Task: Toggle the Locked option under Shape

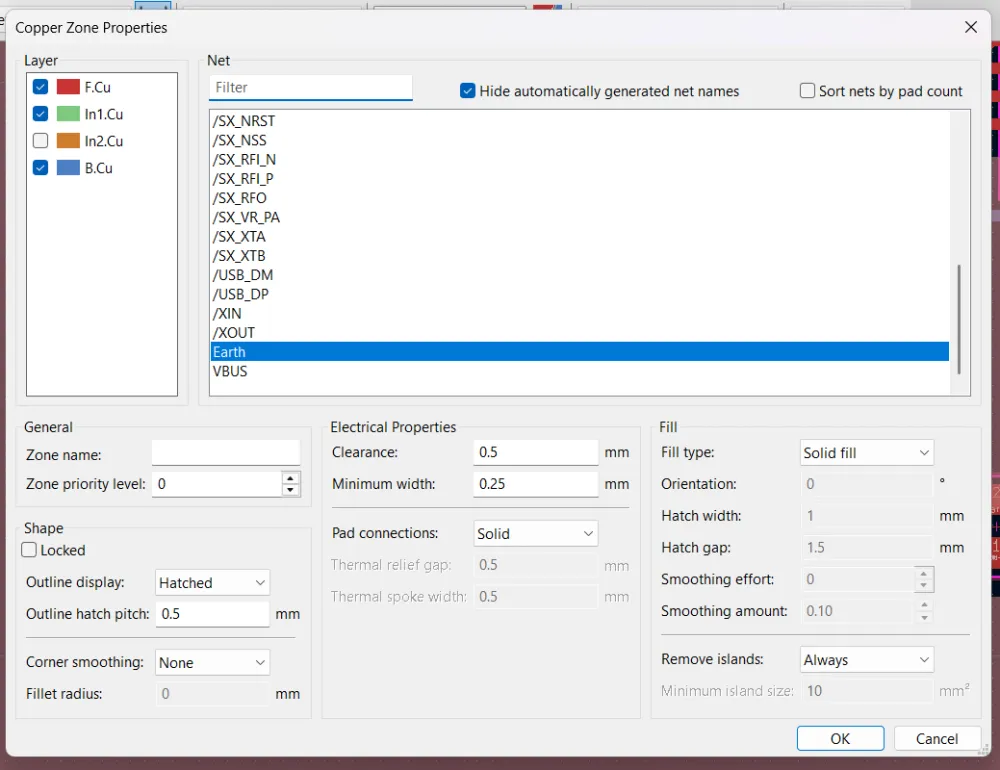Action: pos(31,550)
